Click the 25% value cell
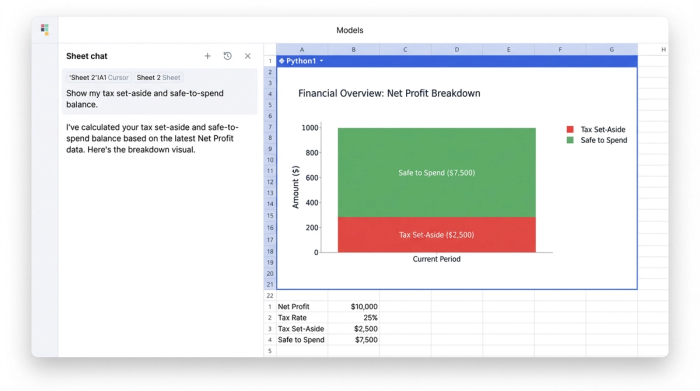Screen dimensions: 700x391 tap(354, 318)
